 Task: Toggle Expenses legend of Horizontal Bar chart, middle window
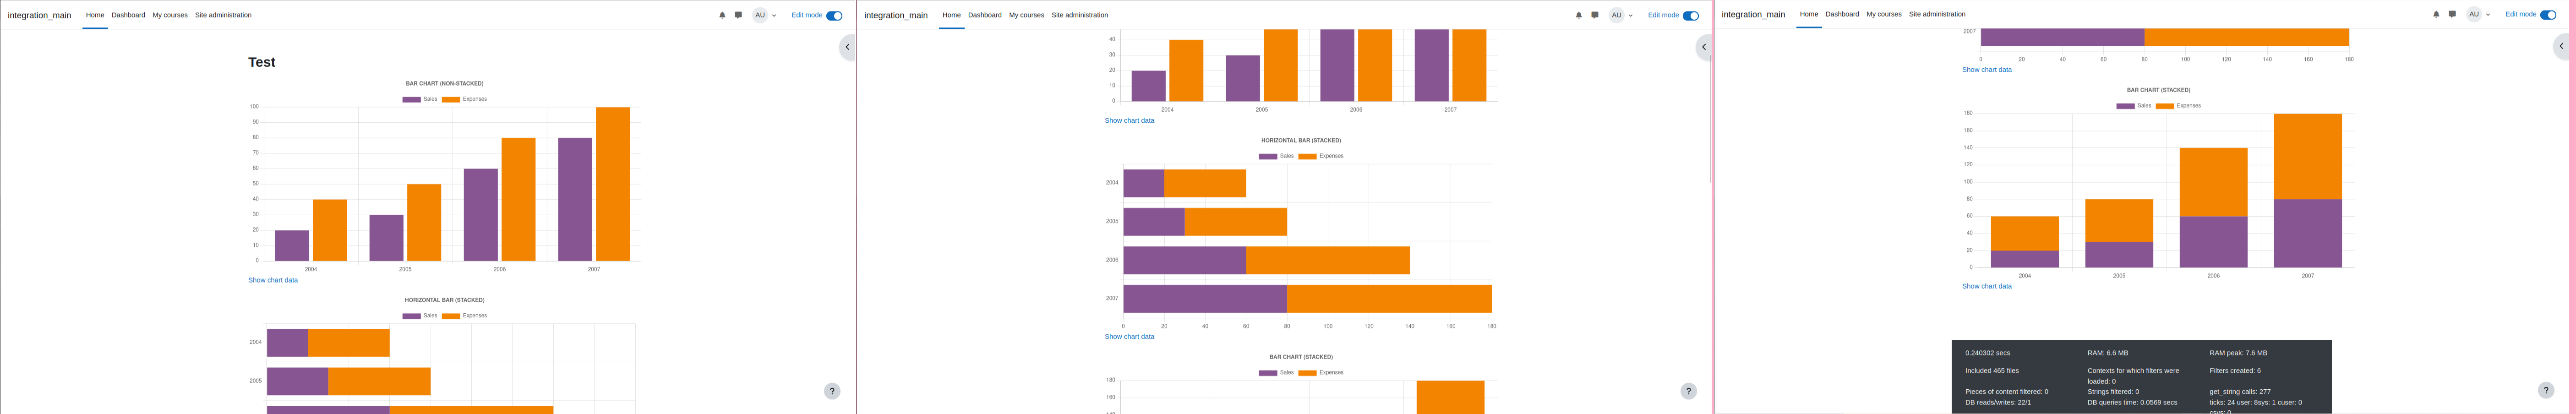pyautogui.click(x=1321, y=156)
